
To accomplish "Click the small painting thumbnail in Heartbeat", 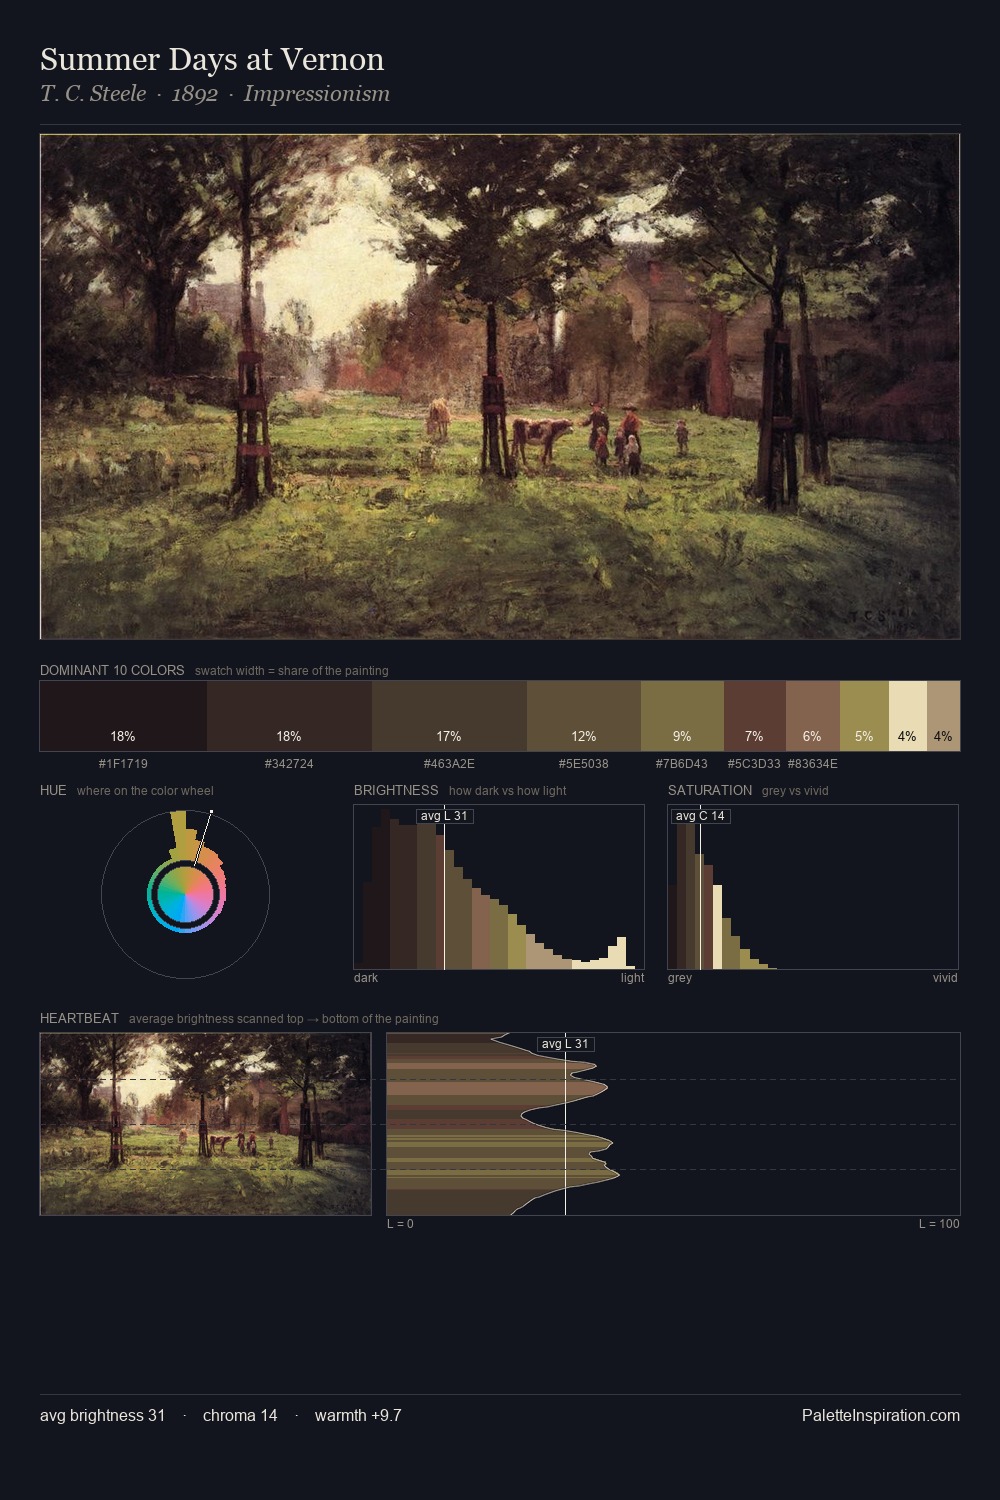I will click(x=205, y=1124).
